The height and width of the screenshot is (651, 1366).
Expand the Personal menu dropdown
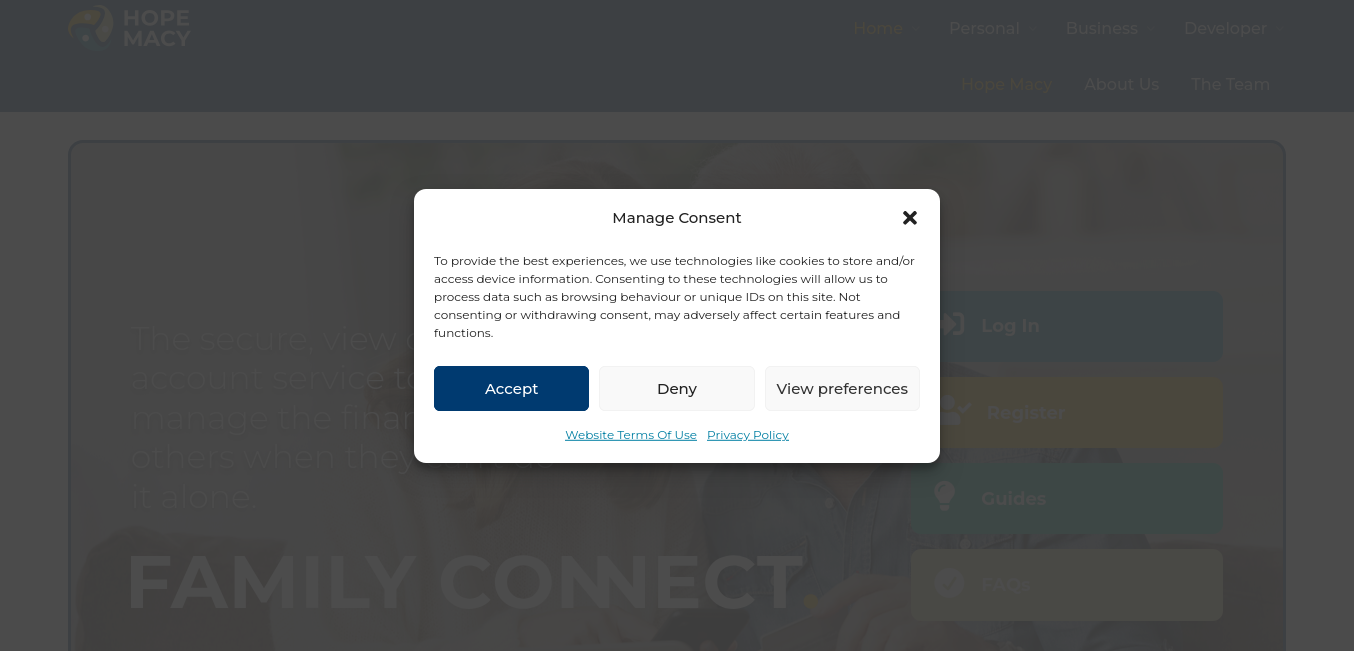coord(994,28)
